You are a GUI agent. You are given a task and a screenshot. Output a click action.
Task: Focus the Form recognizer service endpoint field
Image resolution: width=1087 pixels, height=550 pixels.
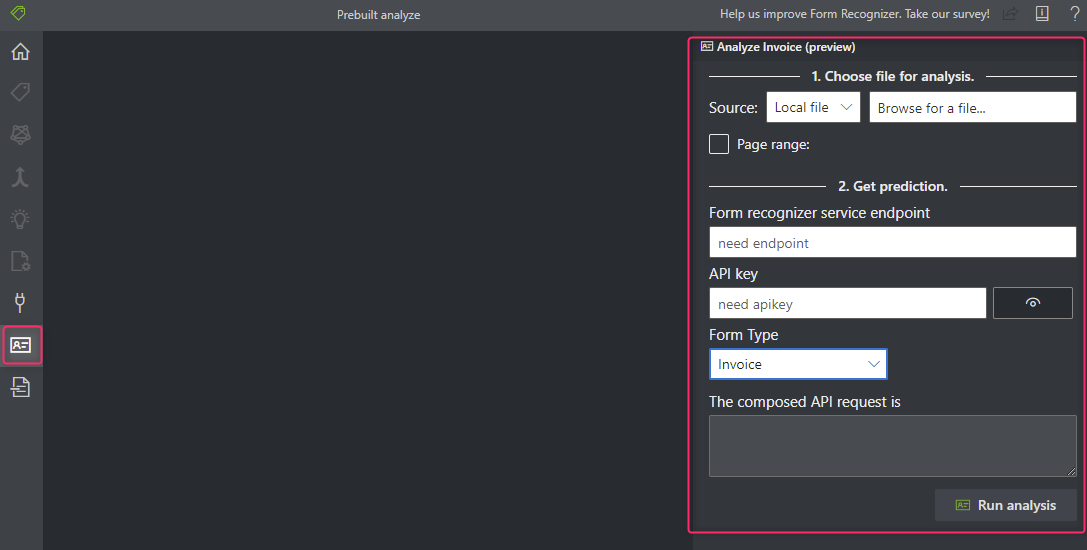pos(892,243)
